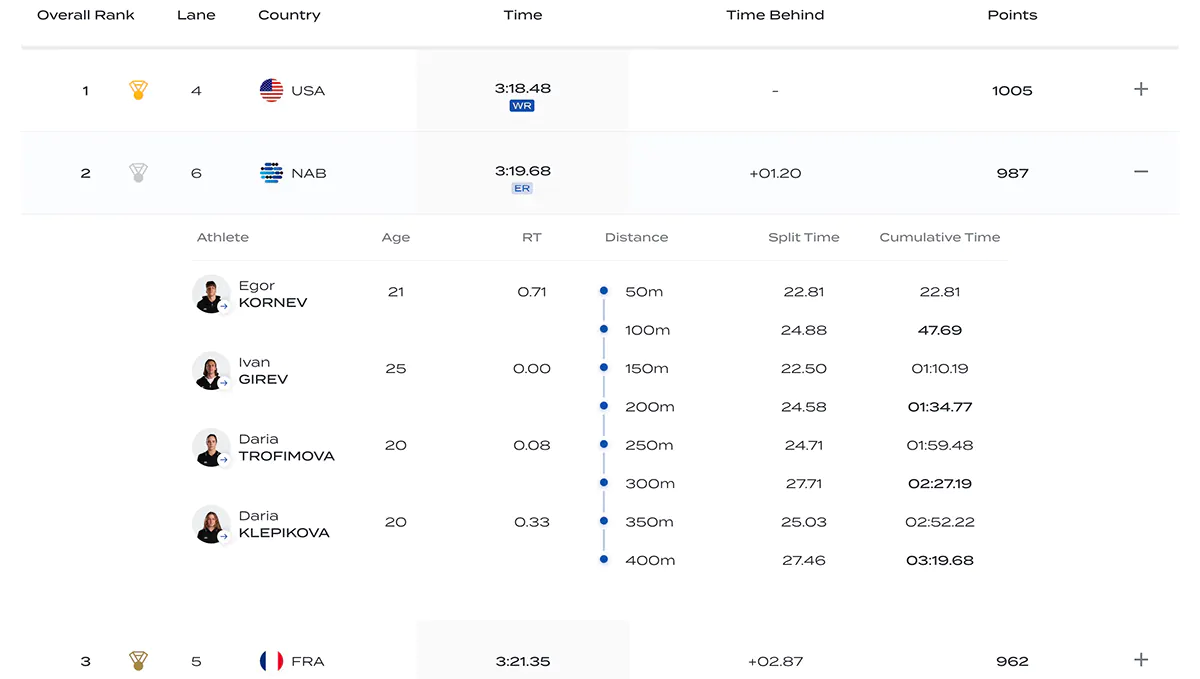1200x679 pixels.
Task: Click the silver medal icon for rank 2
Action: [138, 173]
